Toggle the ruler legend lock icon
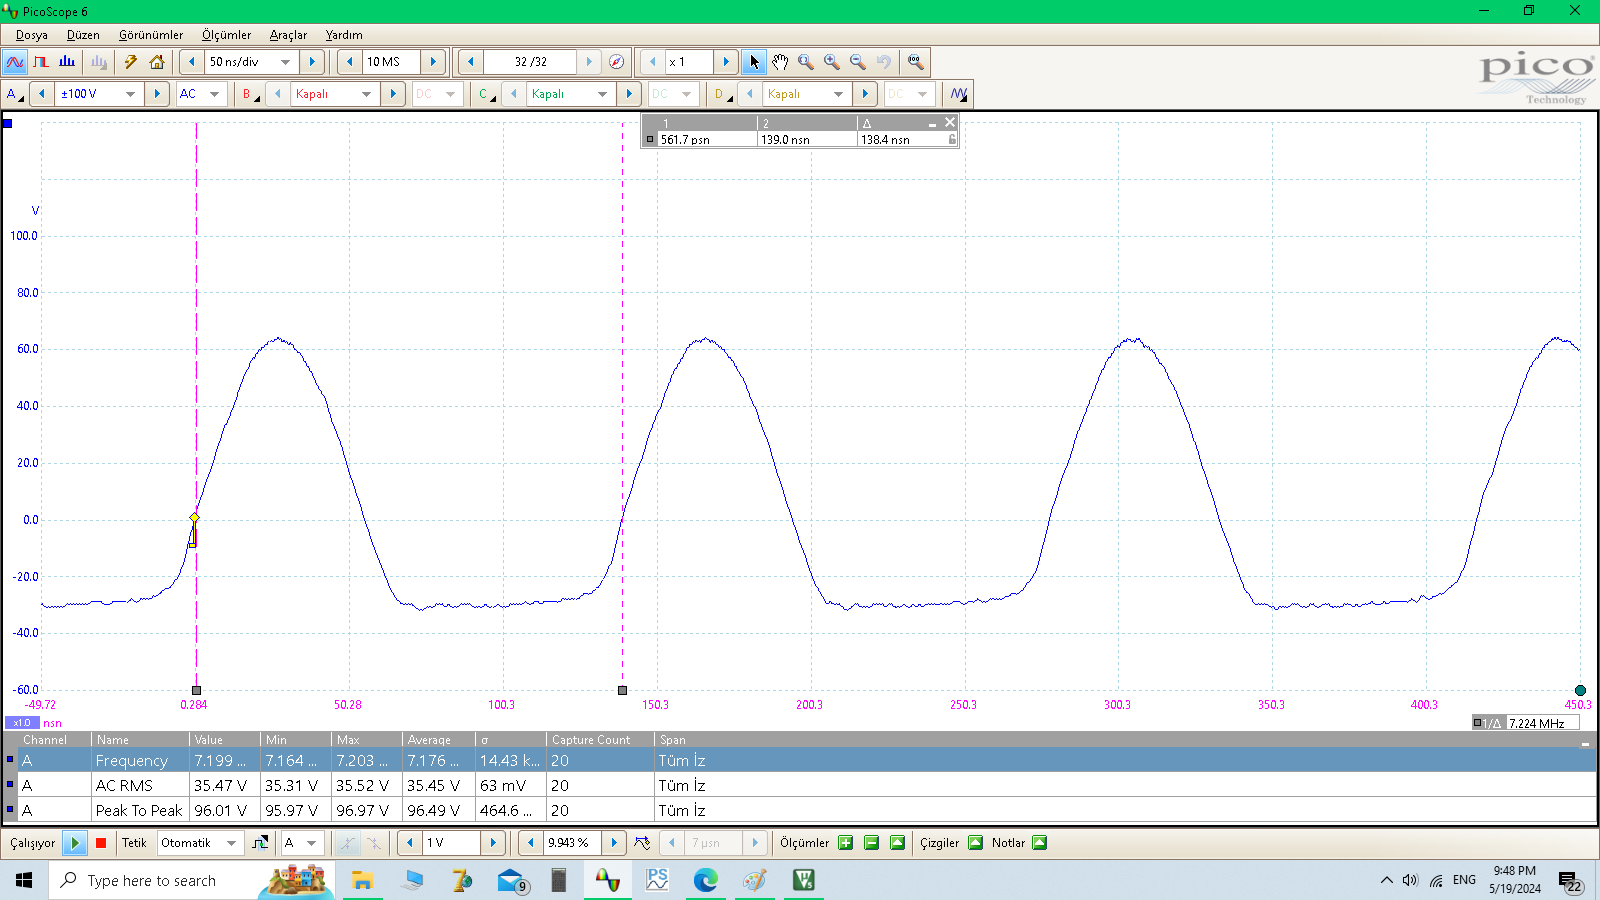Screen dimensions: 1600x900 point(952,140)
